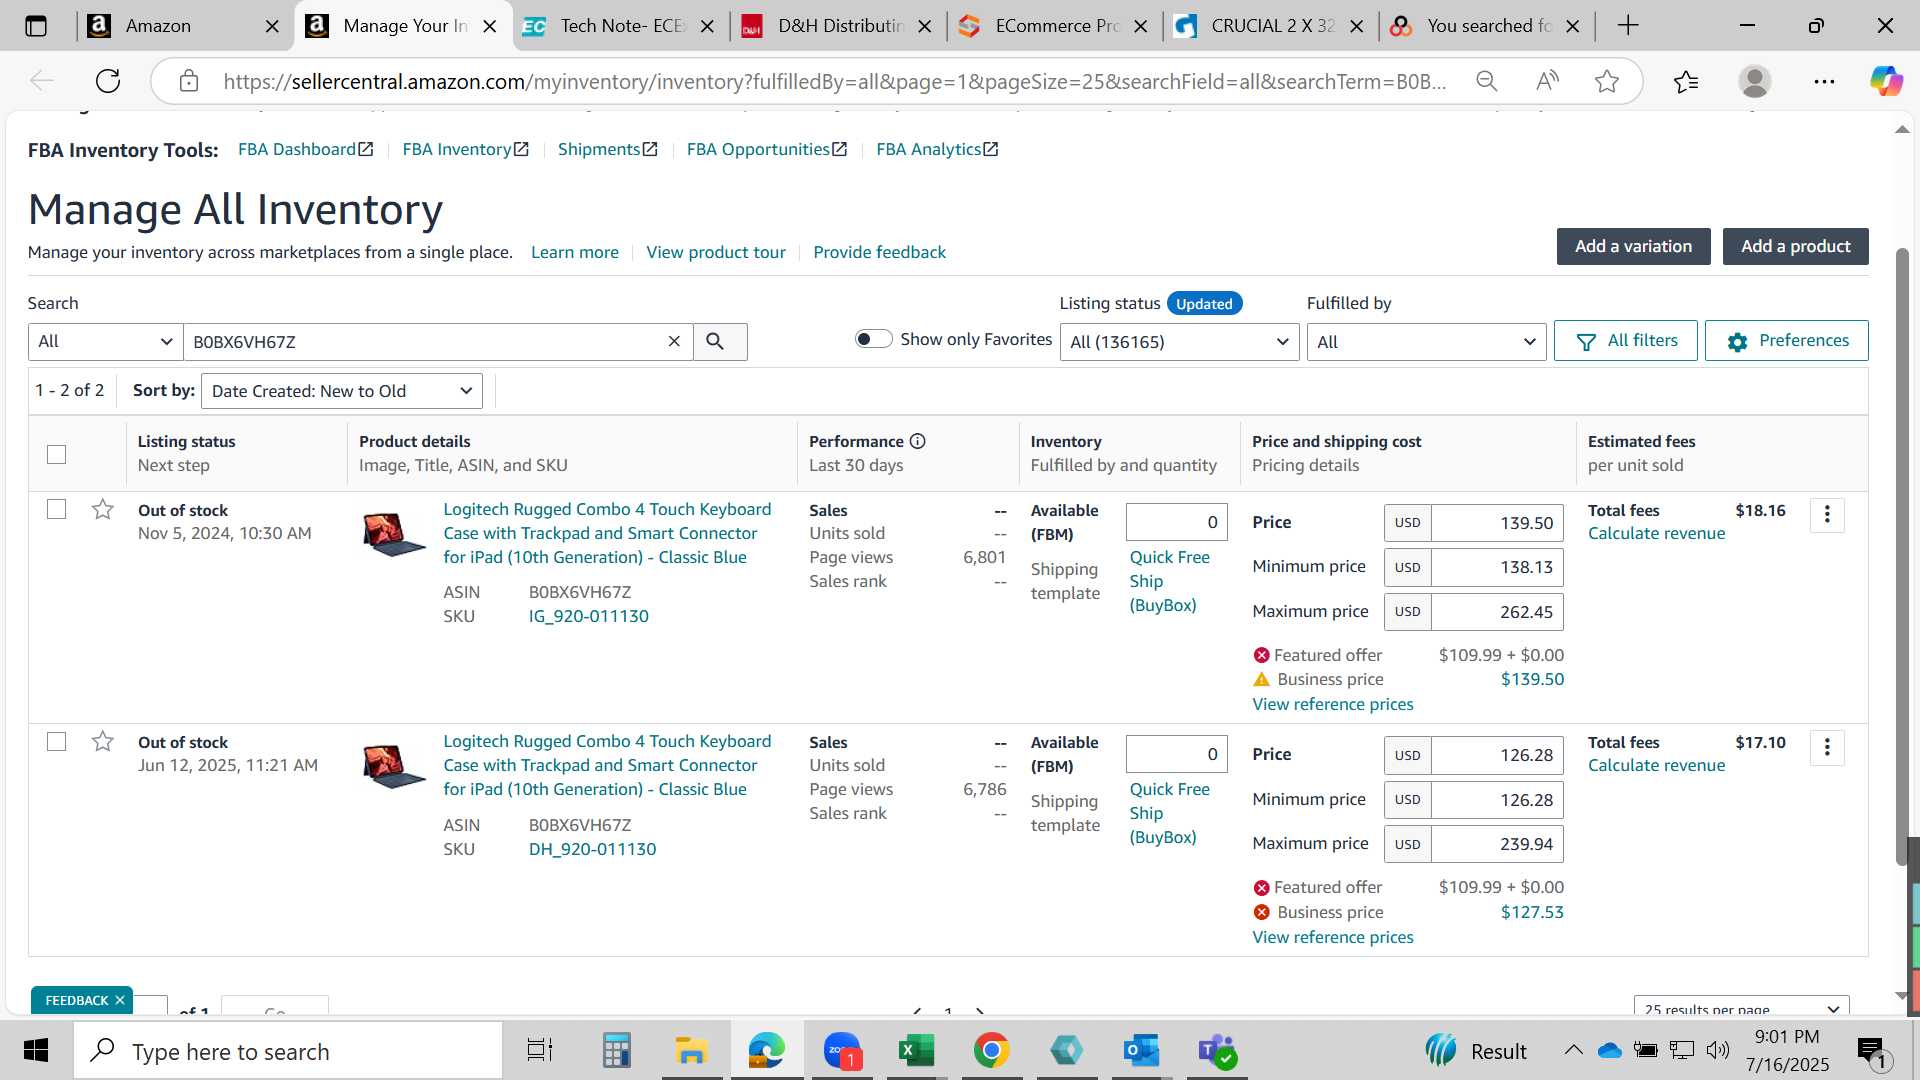Open FBA Dashboard link

[305, 149]
